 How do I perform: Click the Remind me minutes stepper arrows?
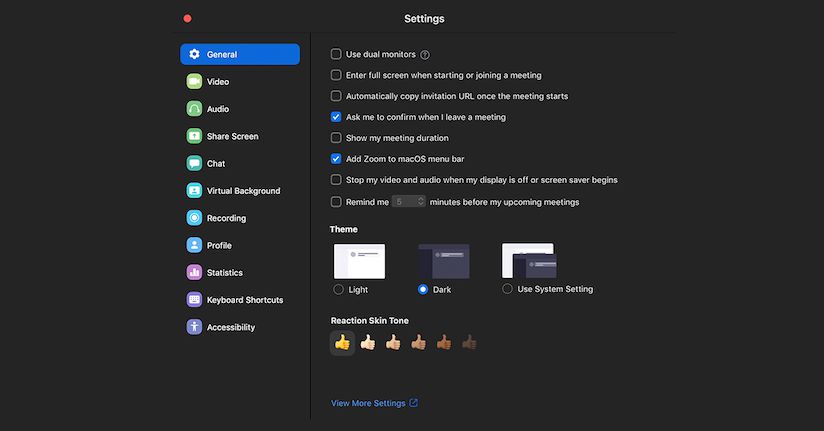tap(420, 201)
